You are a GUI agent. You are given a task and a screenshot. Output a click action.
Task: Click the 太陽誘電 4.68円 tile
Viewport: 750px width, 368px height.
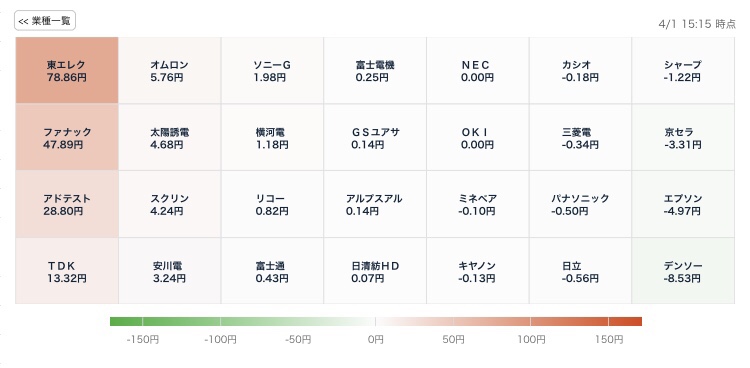click(170, 137)
